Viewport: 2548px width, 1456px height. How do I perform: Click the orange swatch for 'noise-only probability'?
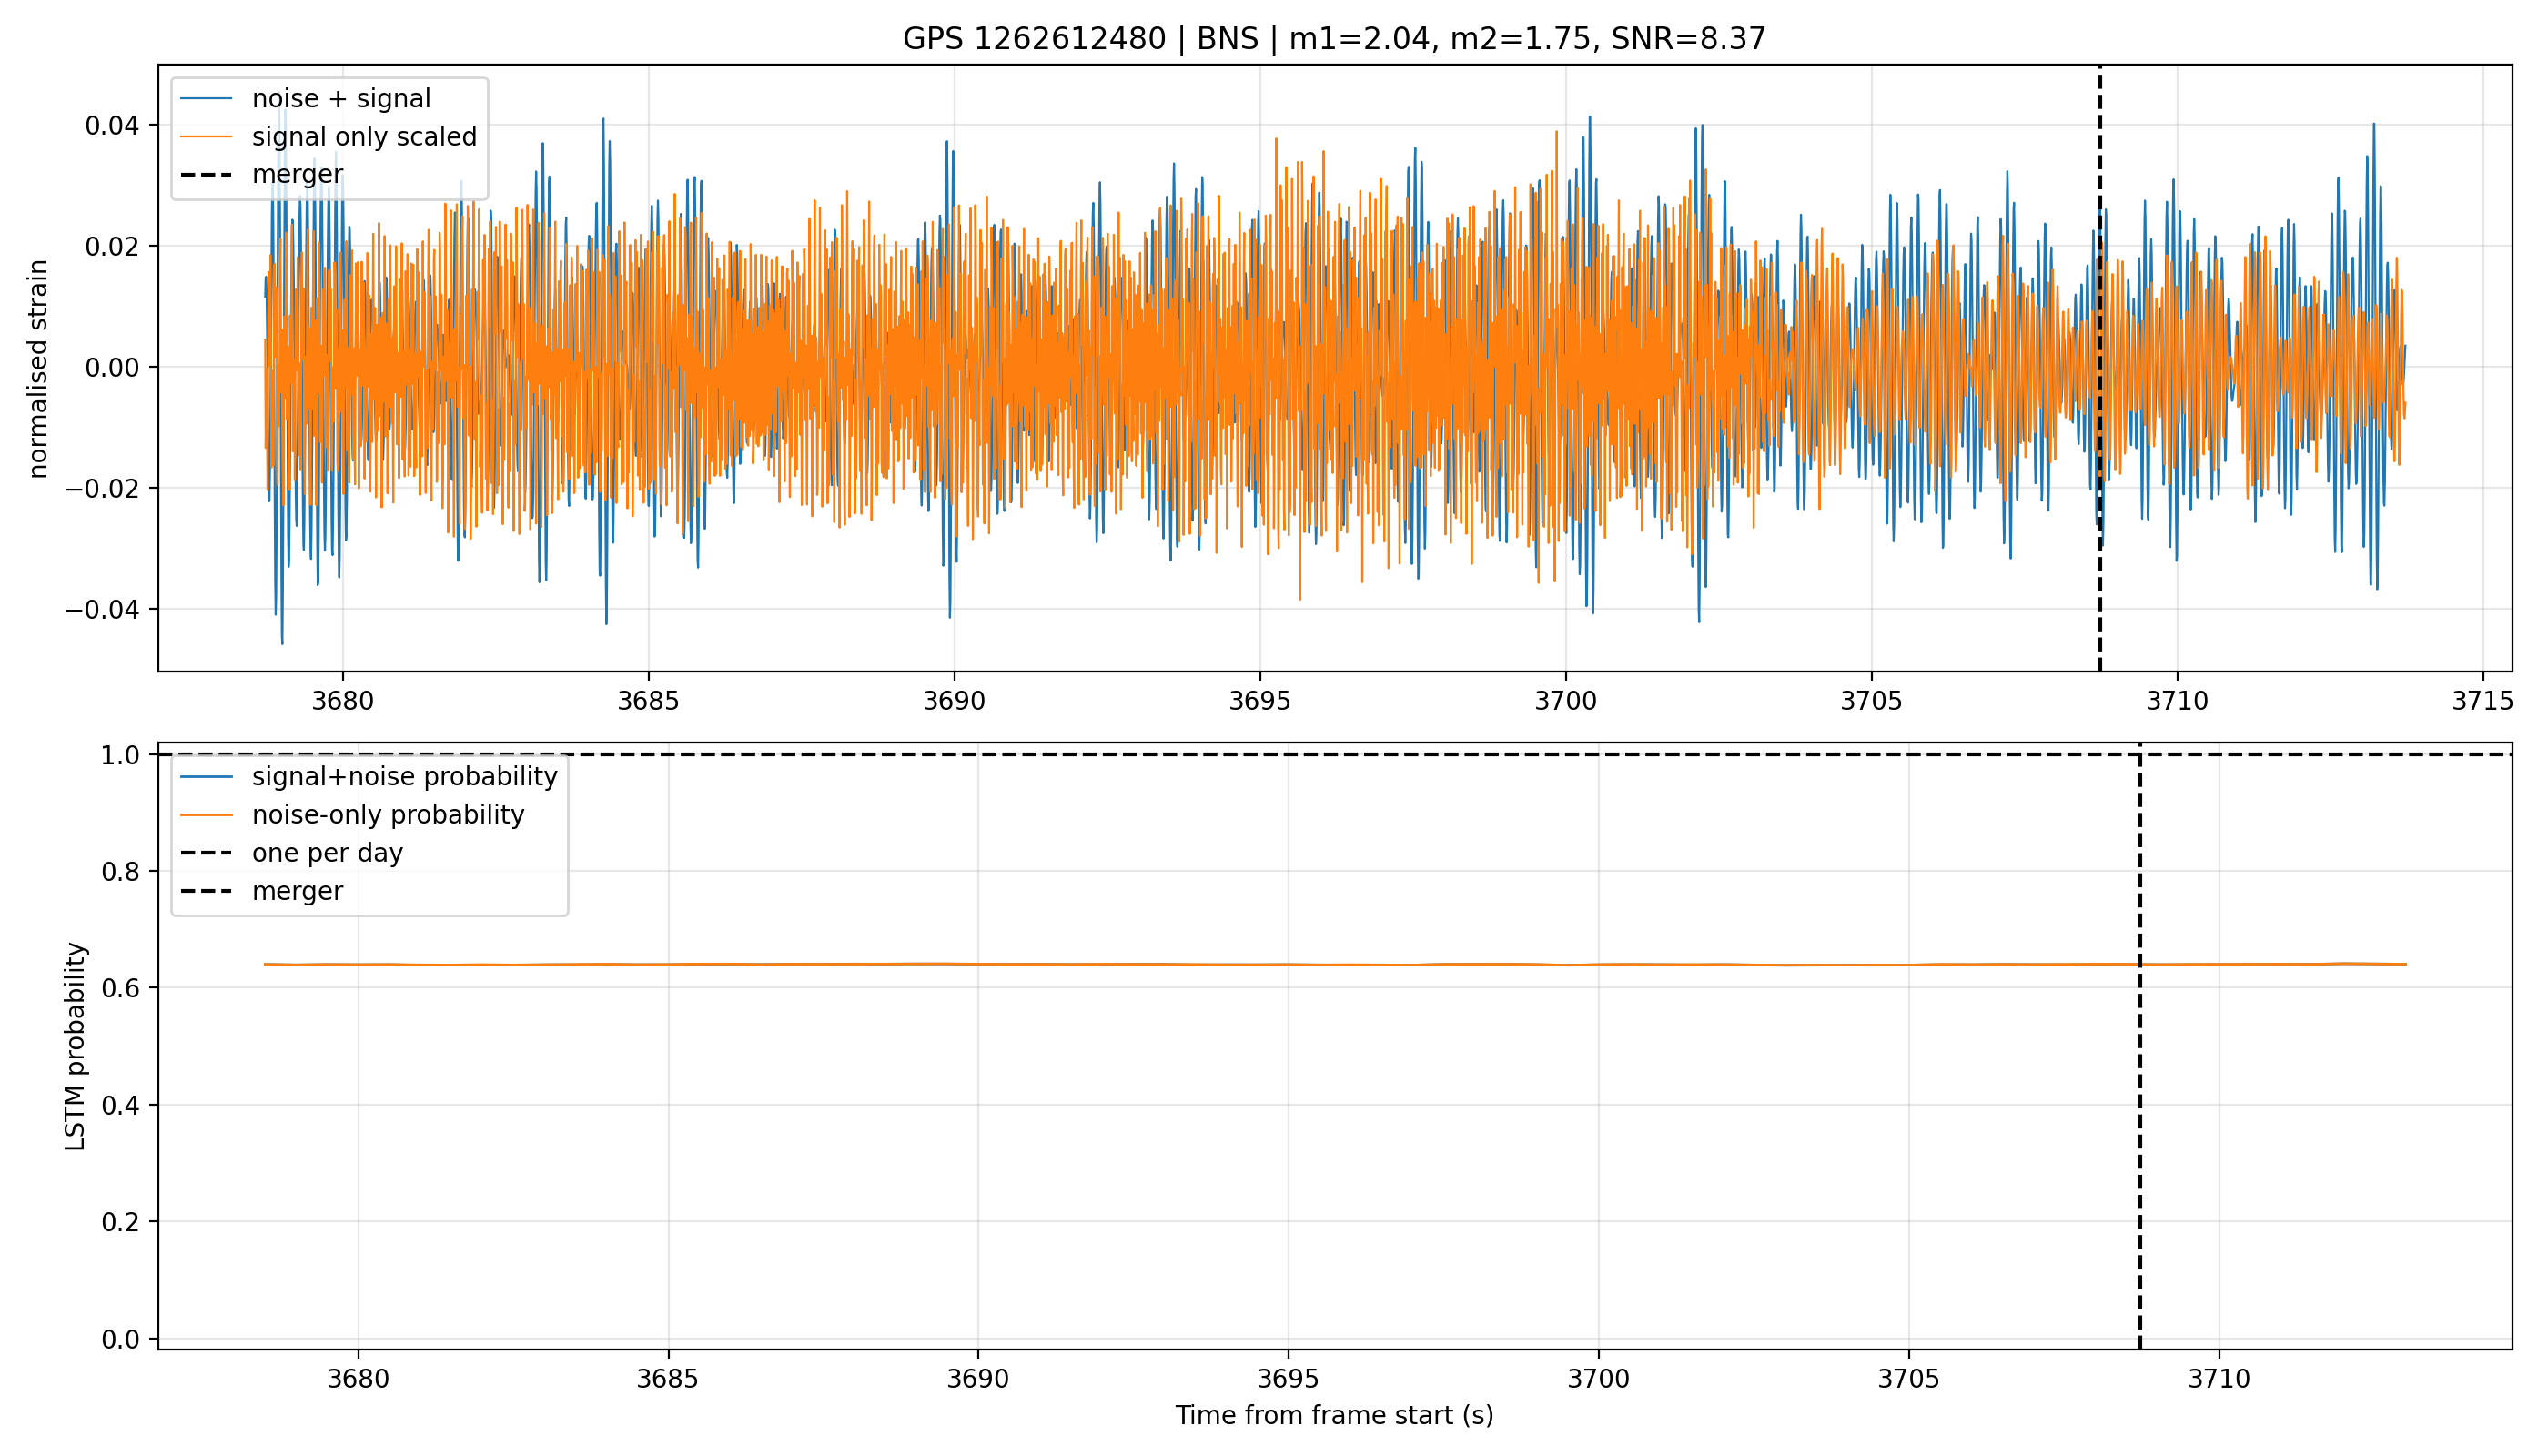206,815
